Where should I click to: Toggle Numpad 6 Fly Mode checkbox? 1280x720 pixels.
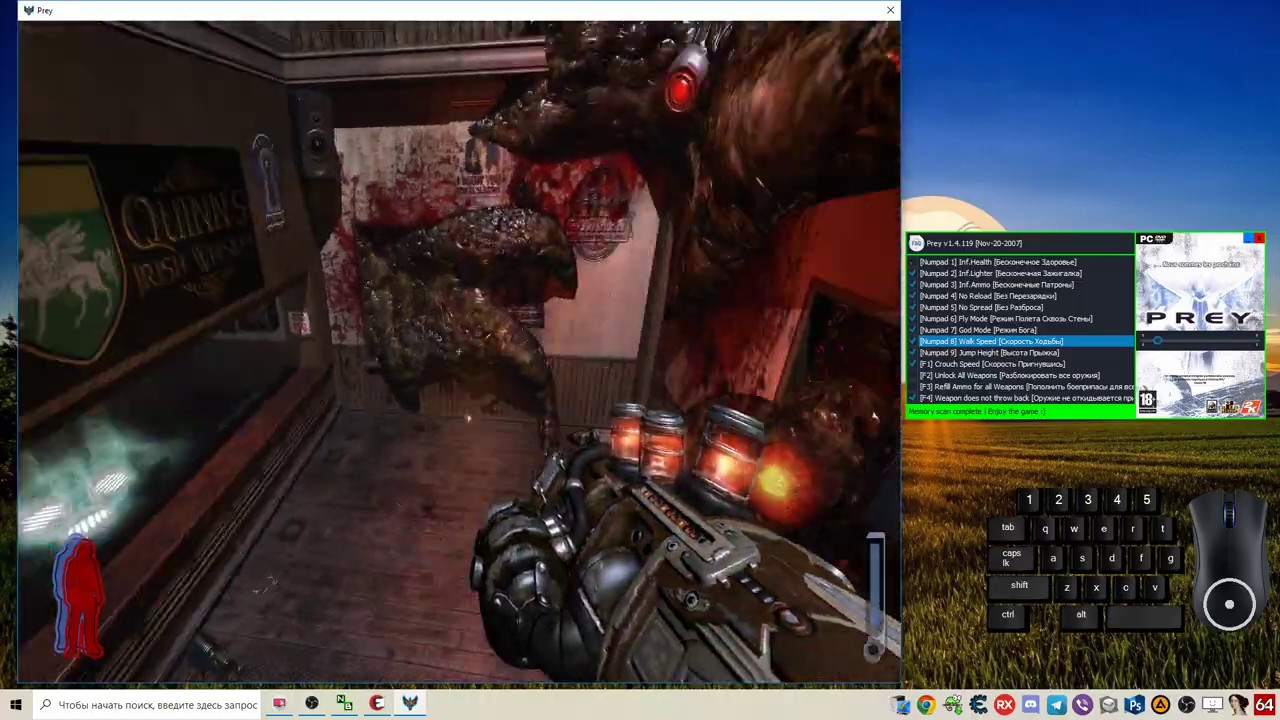[913, 319]
